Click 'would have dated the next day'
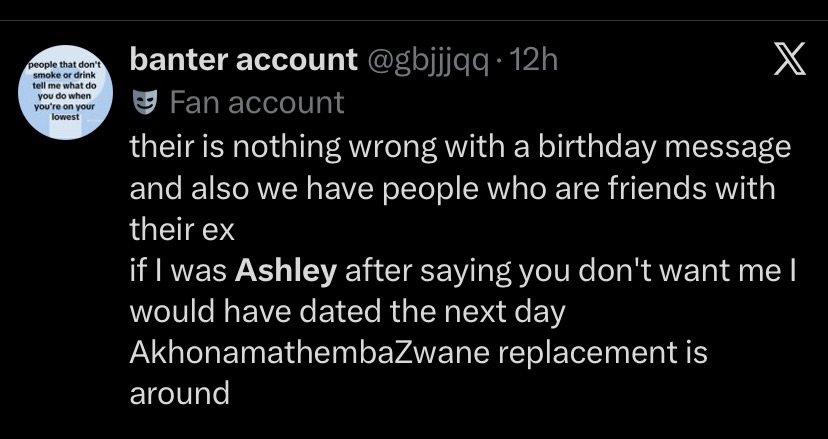This screenshot has height=439, width=828. click(x=348, y=311)
